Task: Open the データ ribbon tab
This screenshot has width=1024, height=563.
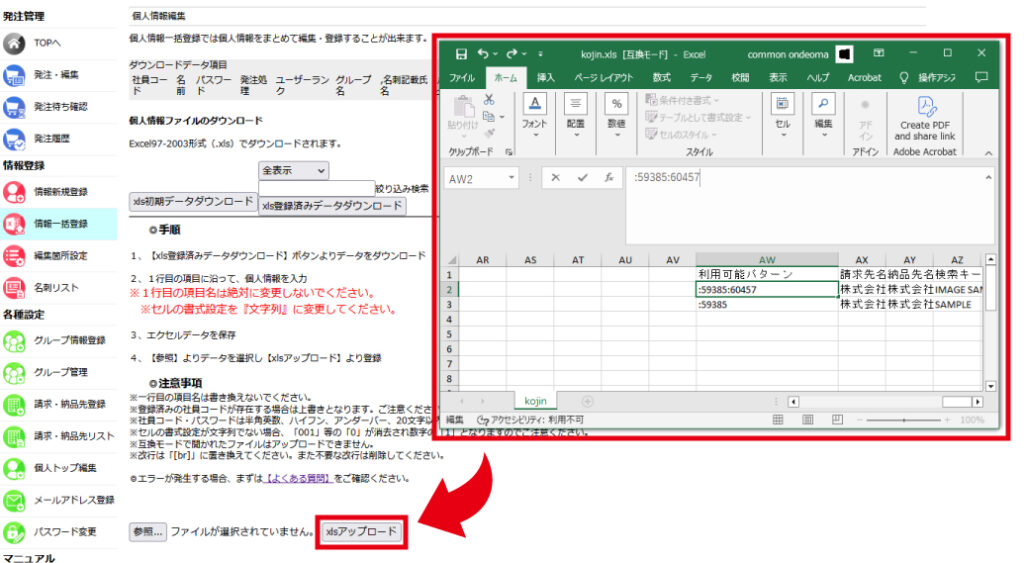Action: pos(701,78)
